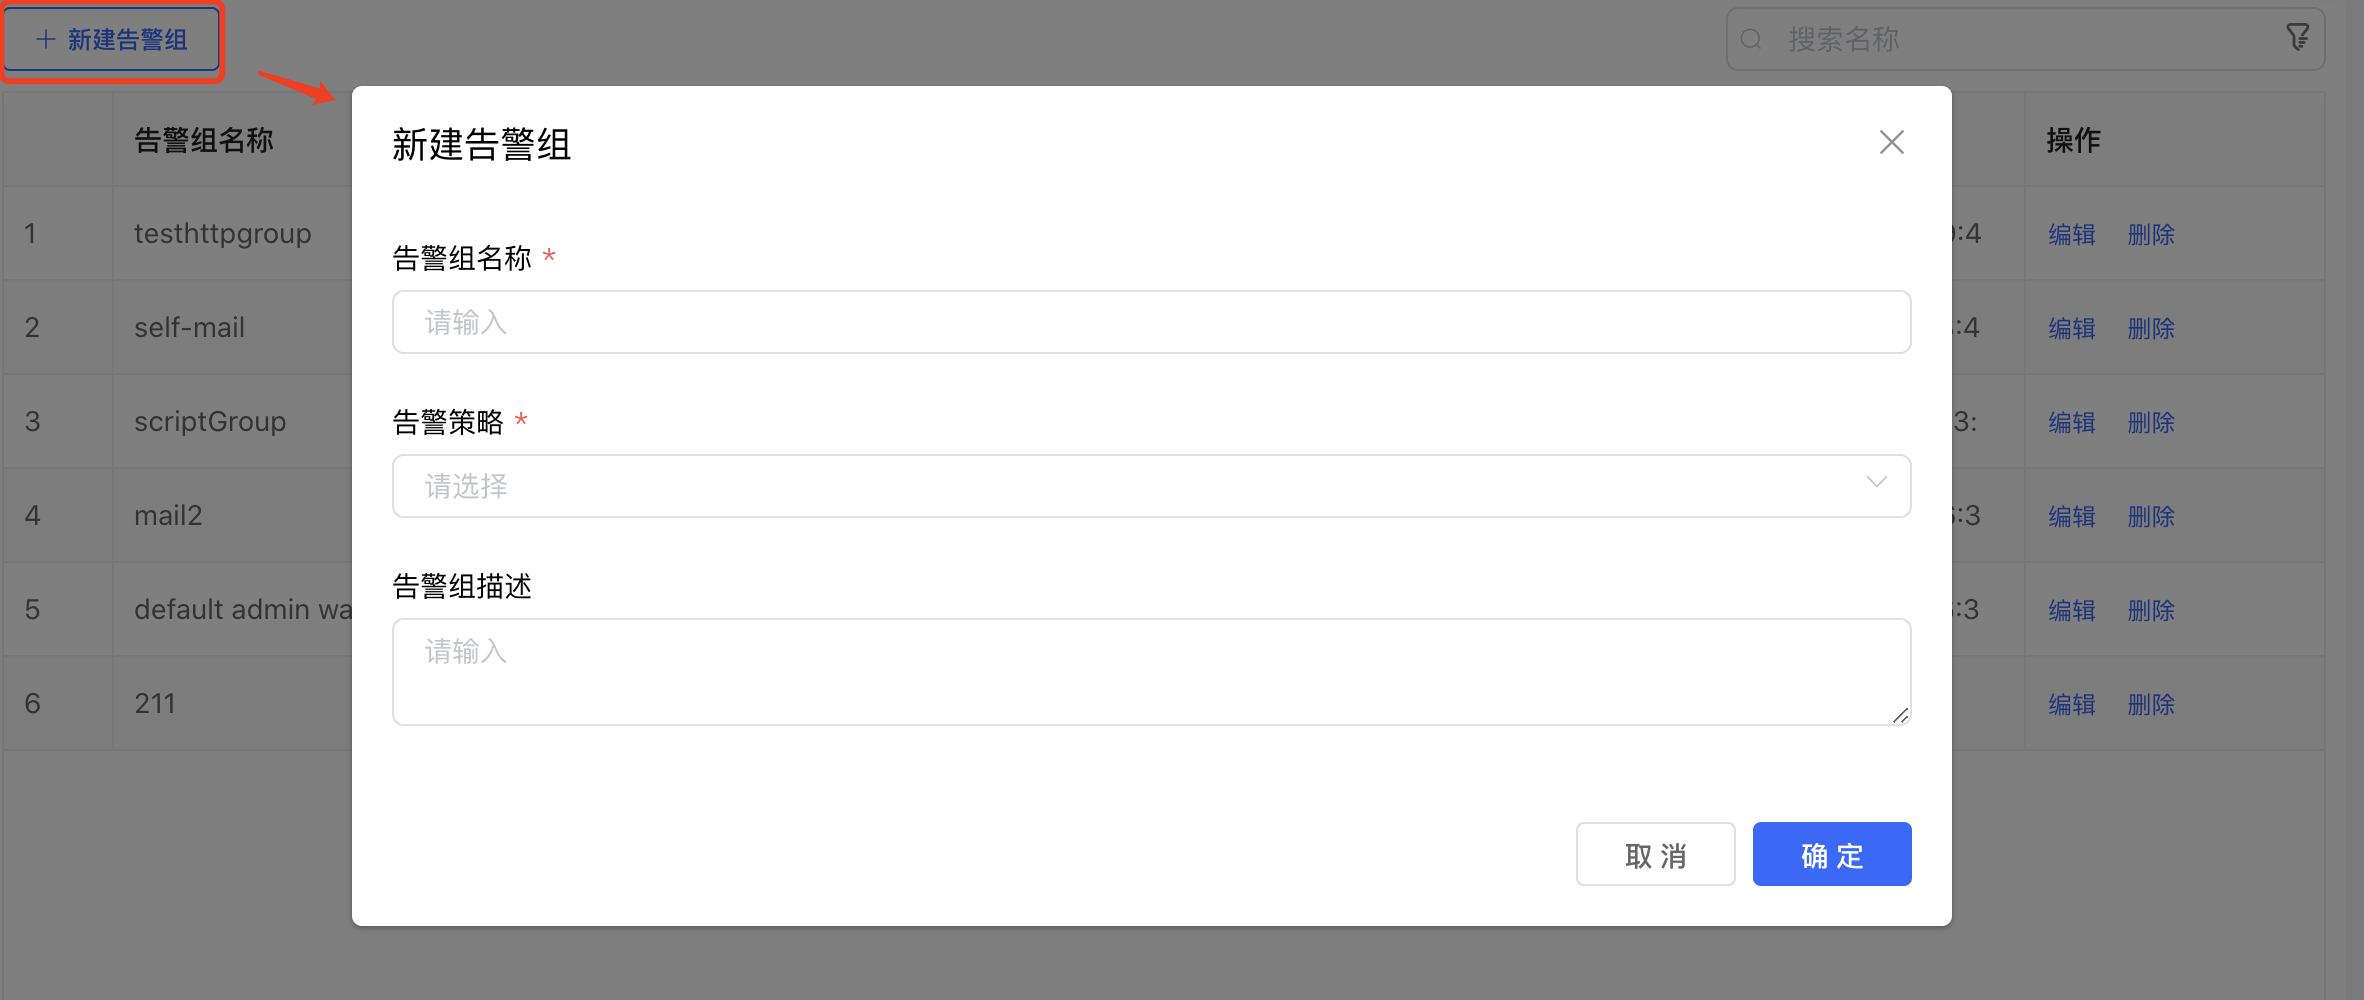
Task: Click 编辑 for the 211 row
Action: click(x=2071, y=705)
